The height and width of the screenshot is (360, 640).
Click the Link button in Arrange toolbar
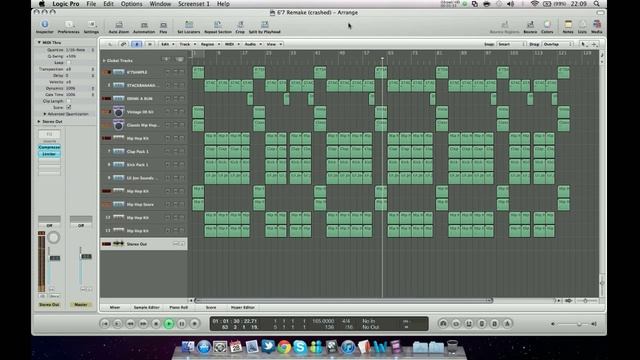click(123, 44)
